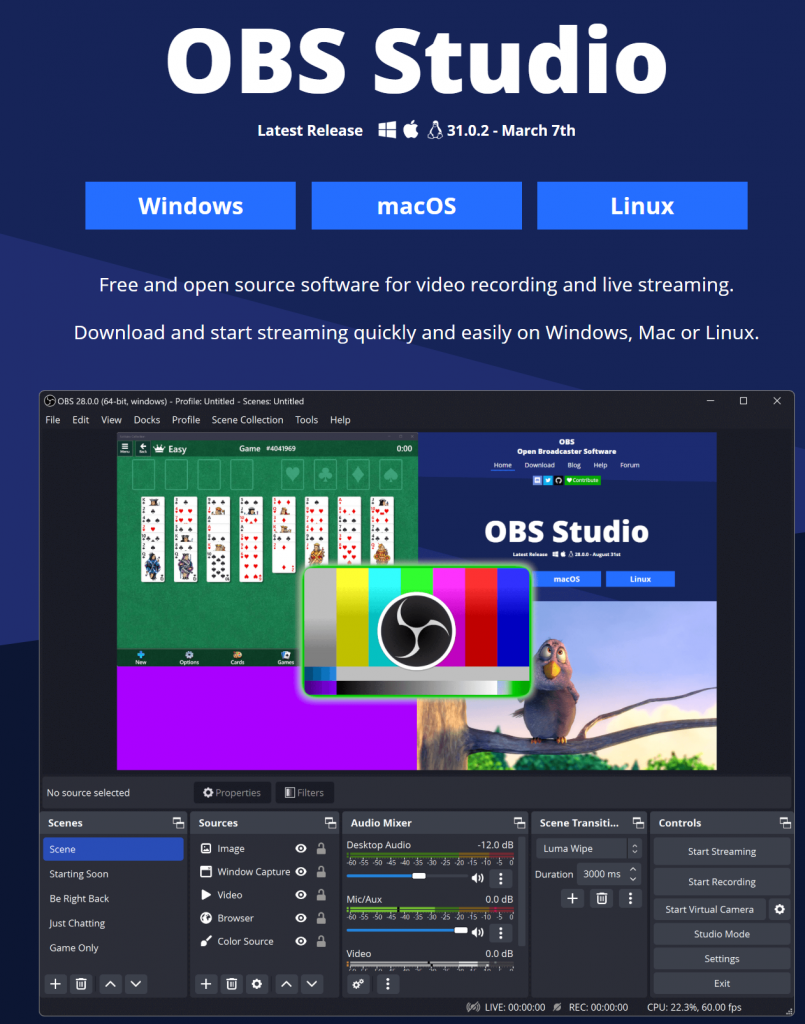Open the Docks menu

147,420
